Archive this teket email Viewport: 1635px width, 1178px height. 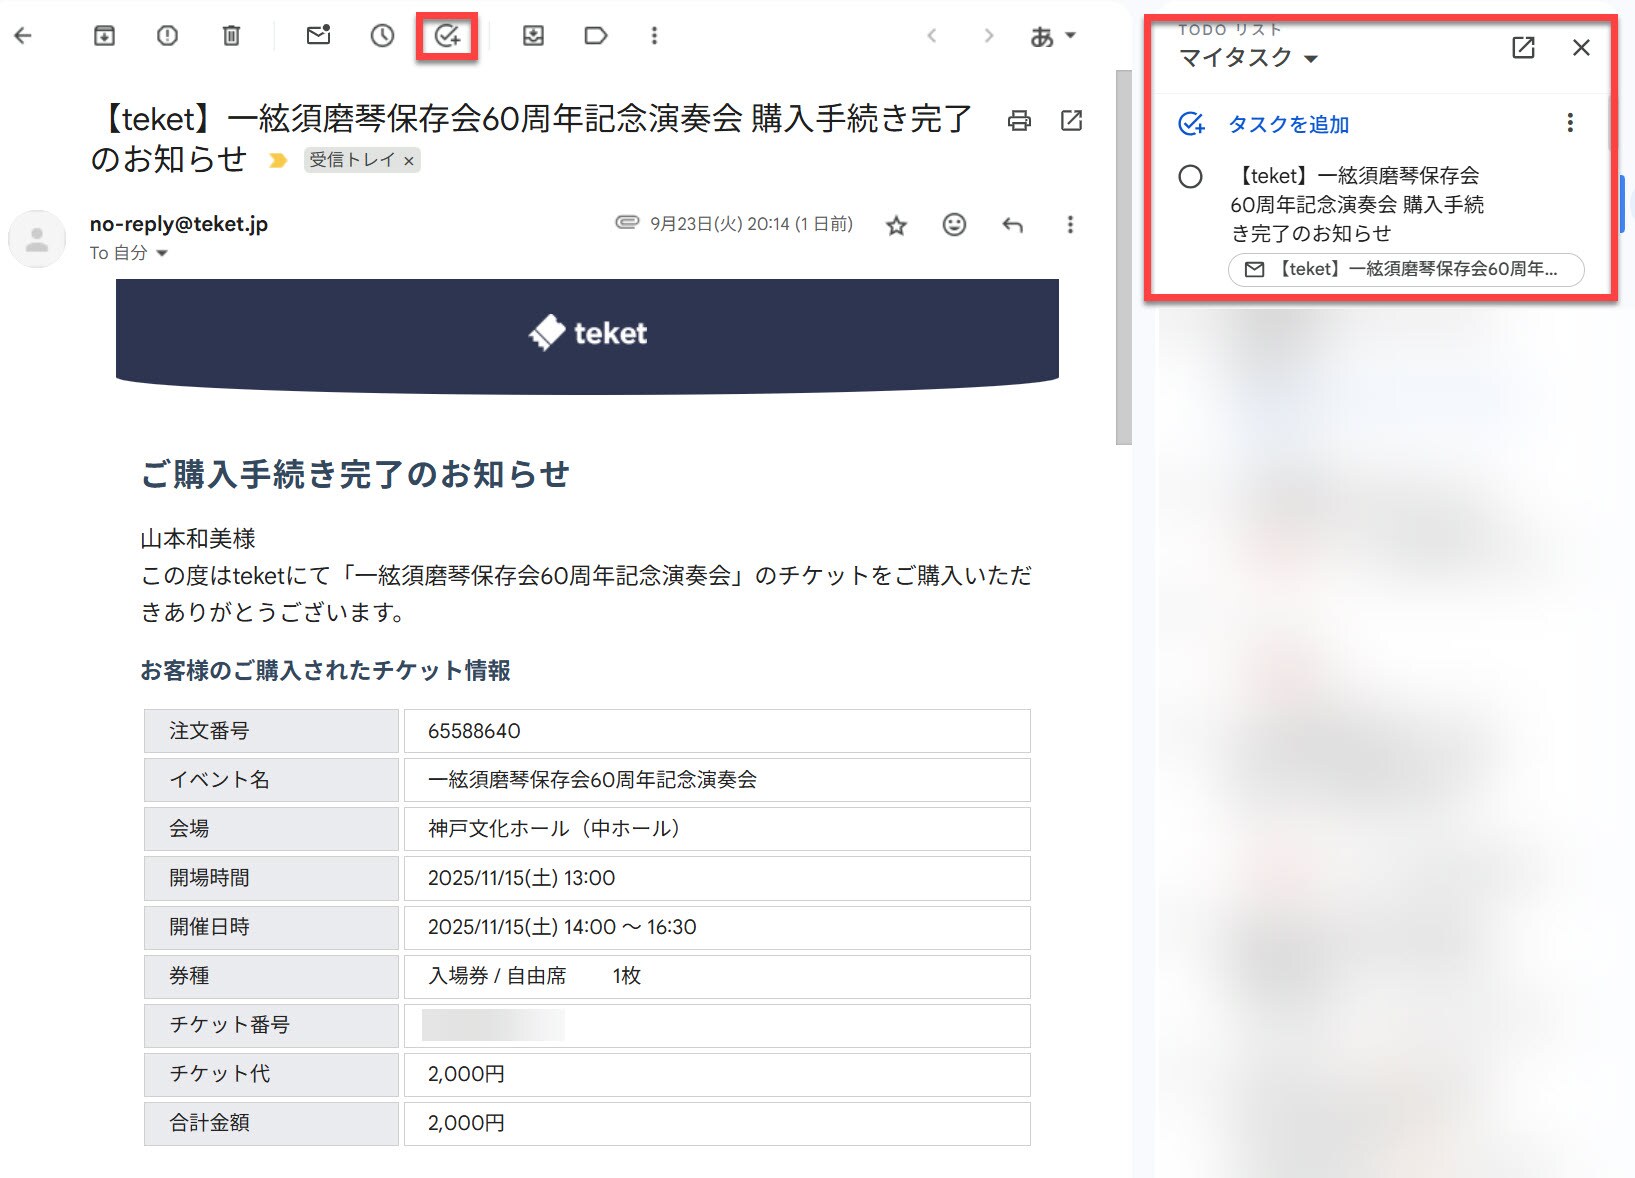click(104, 36)
